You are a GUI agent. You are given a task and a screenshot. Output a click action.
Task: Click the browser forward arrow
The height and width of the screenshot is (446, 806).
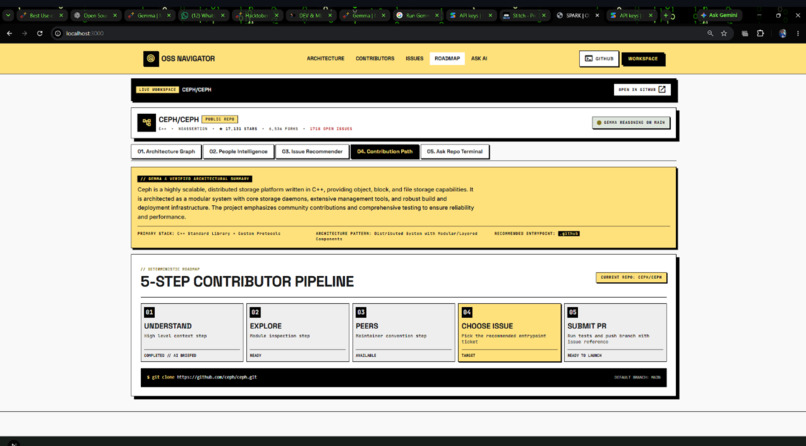coord(24,33)
